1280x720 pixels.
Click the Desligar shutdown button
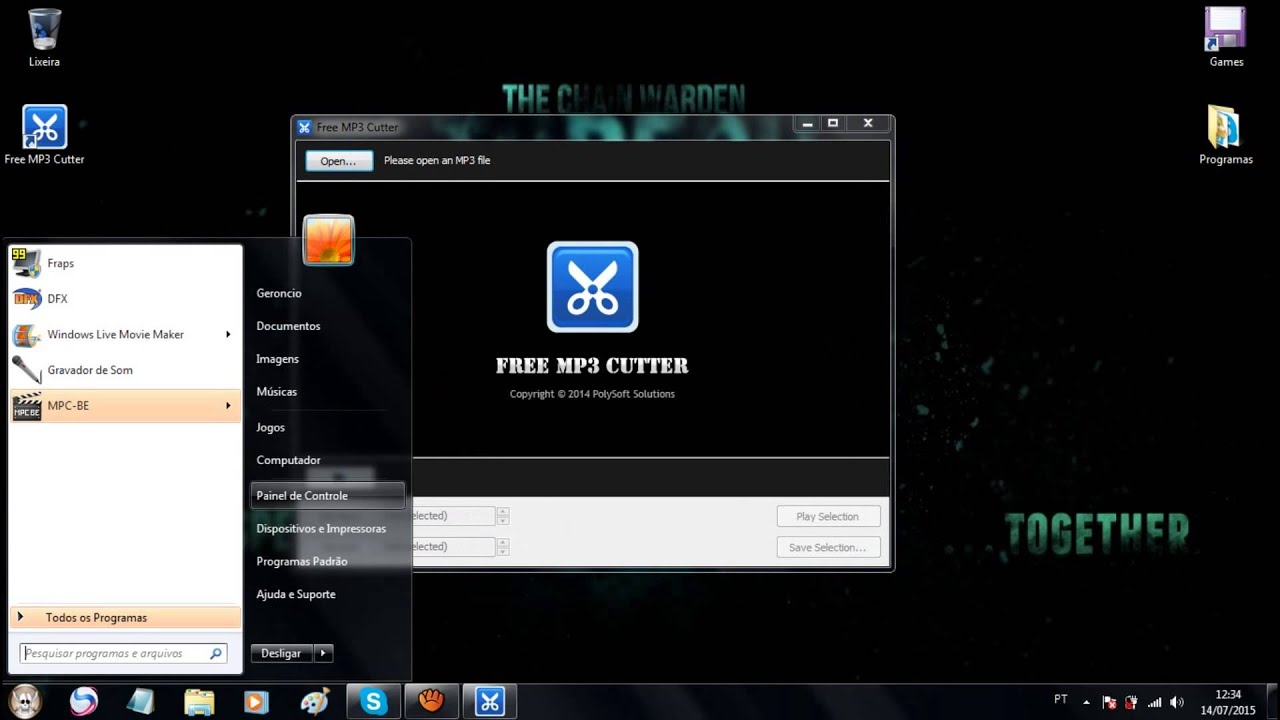[x=281, y=653]
